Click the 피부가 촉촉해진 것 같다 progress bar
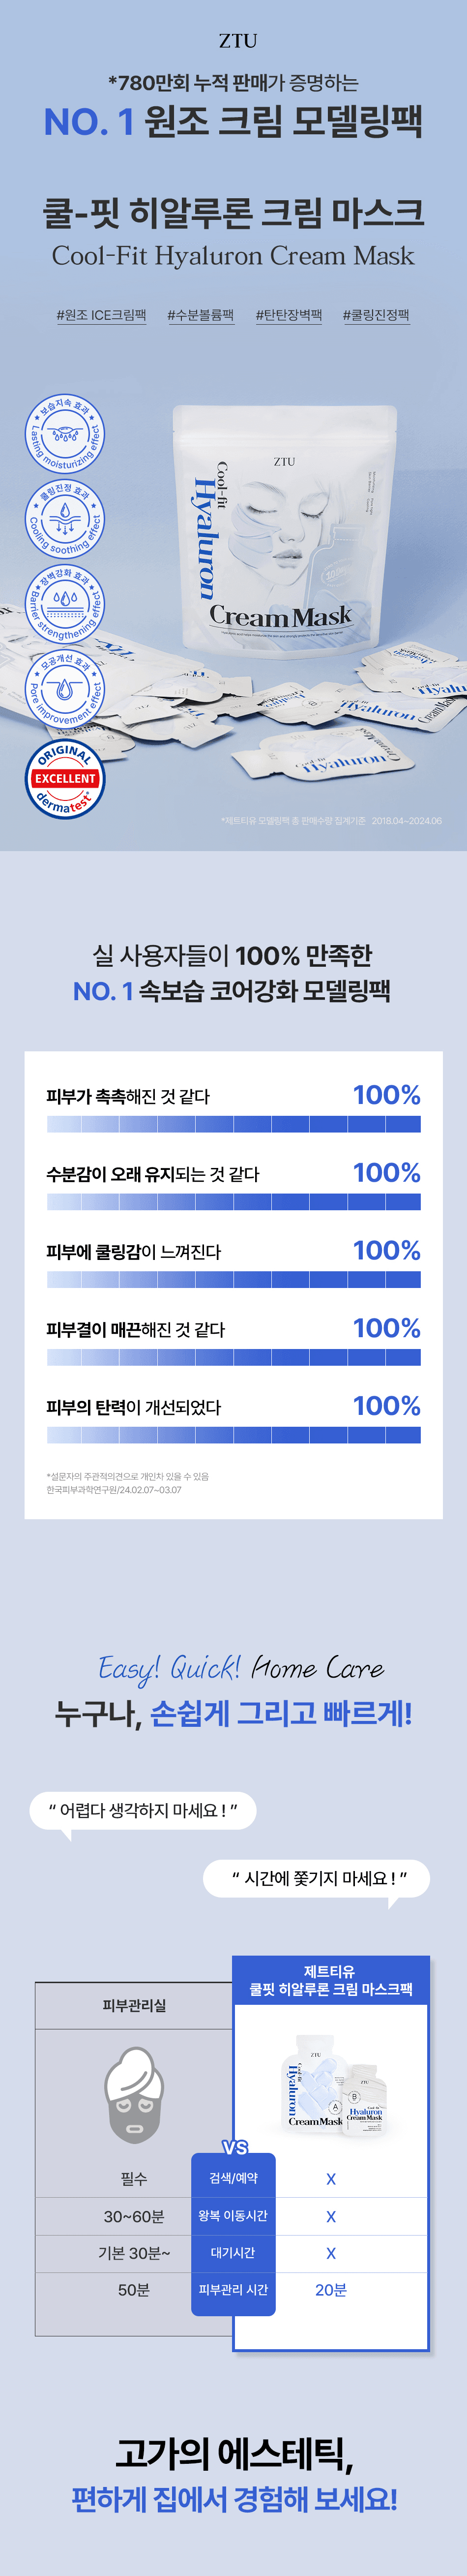 233,1124
